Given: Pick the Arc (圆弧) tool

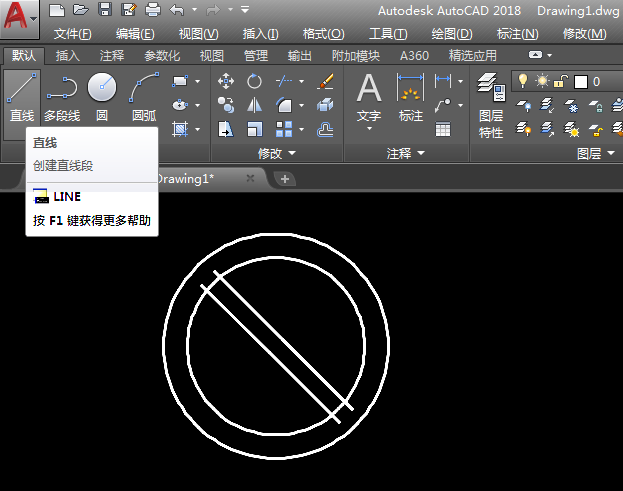Looking at the screenshot, I should [145, 97].
